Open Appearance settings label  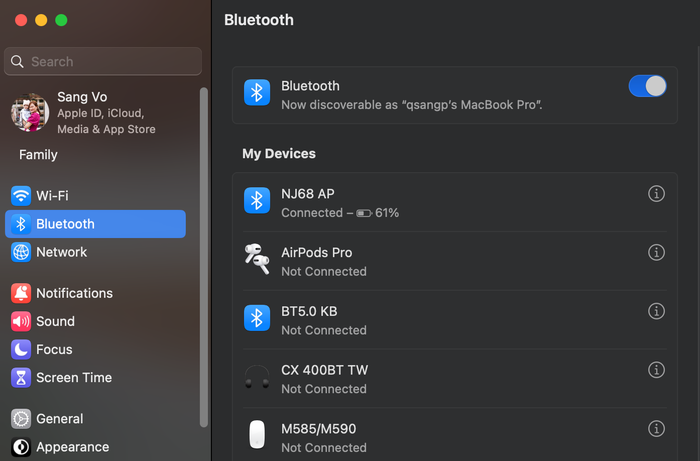tap(72, 447)
